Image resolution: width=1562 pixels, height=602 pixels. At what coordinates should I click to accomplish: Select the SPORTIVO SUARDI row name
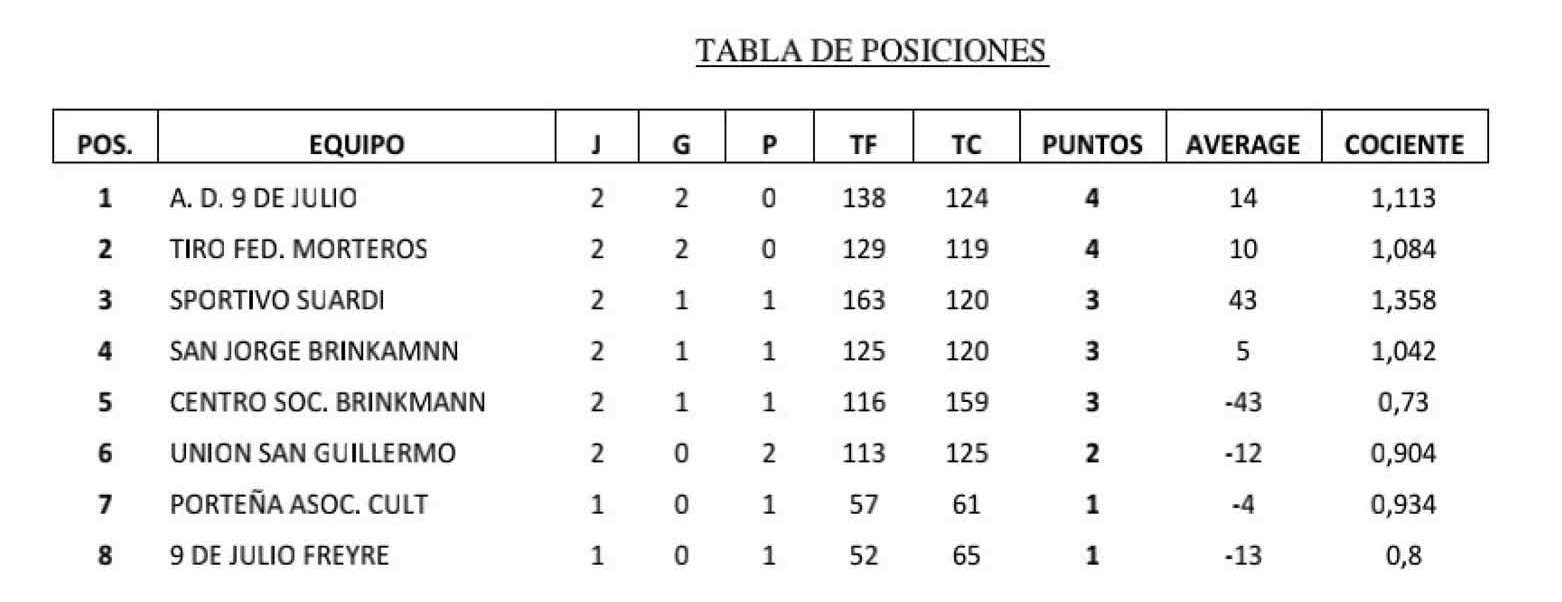(x=277, y=300)
